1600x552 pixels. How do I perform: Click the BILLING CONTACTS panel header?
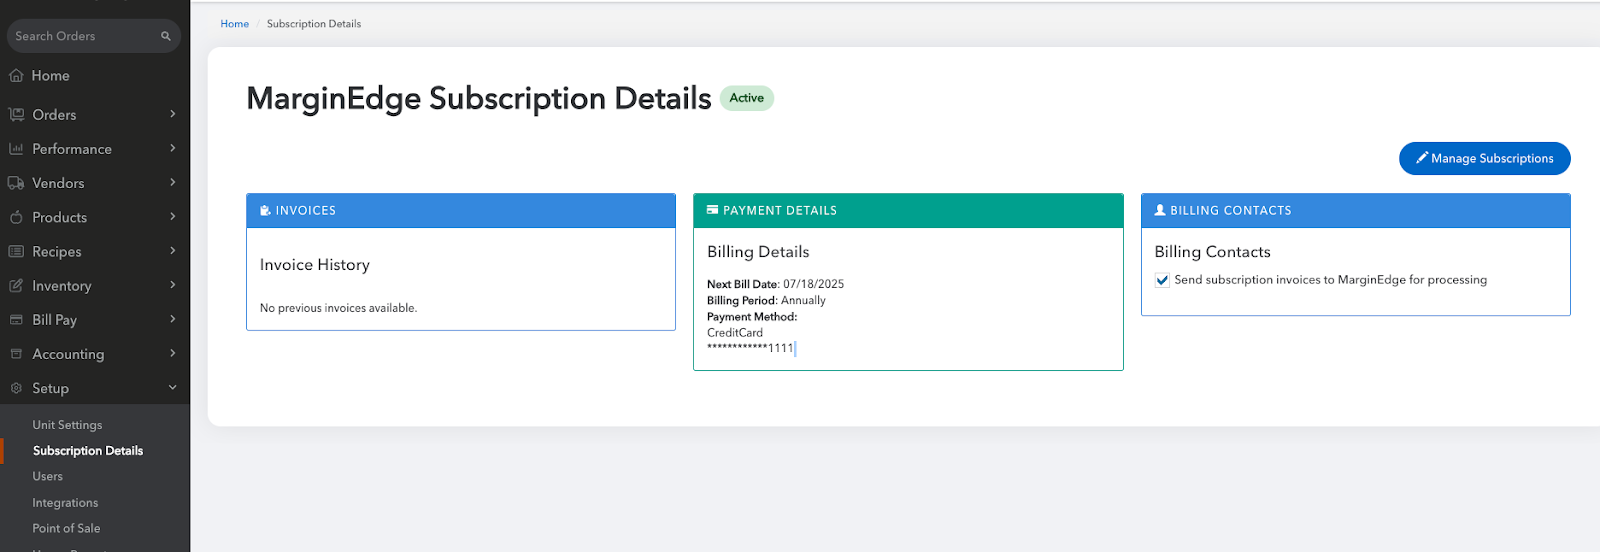[1356, 211]
